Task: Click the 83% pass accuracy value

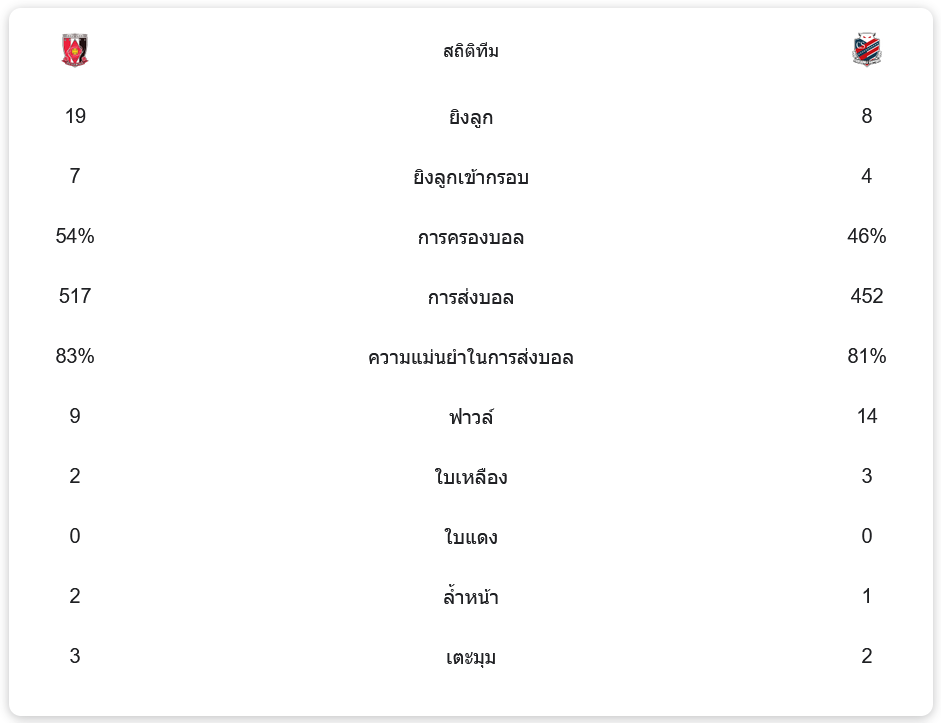Action: (x=75, y=356)
